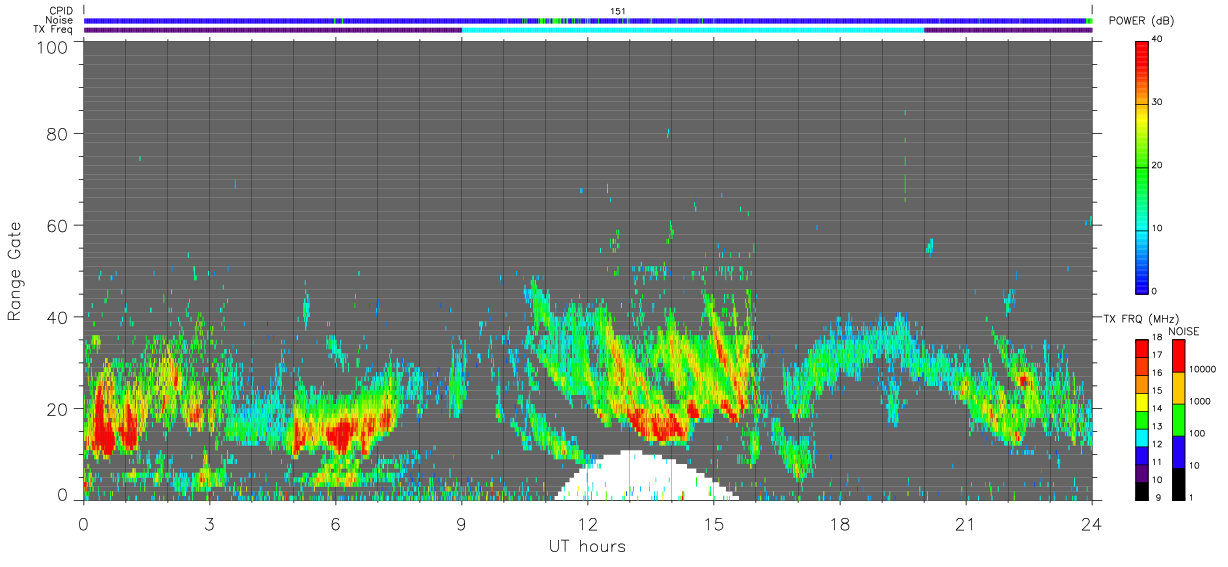Click the Range Gate axis title

(x=15, y=272)
